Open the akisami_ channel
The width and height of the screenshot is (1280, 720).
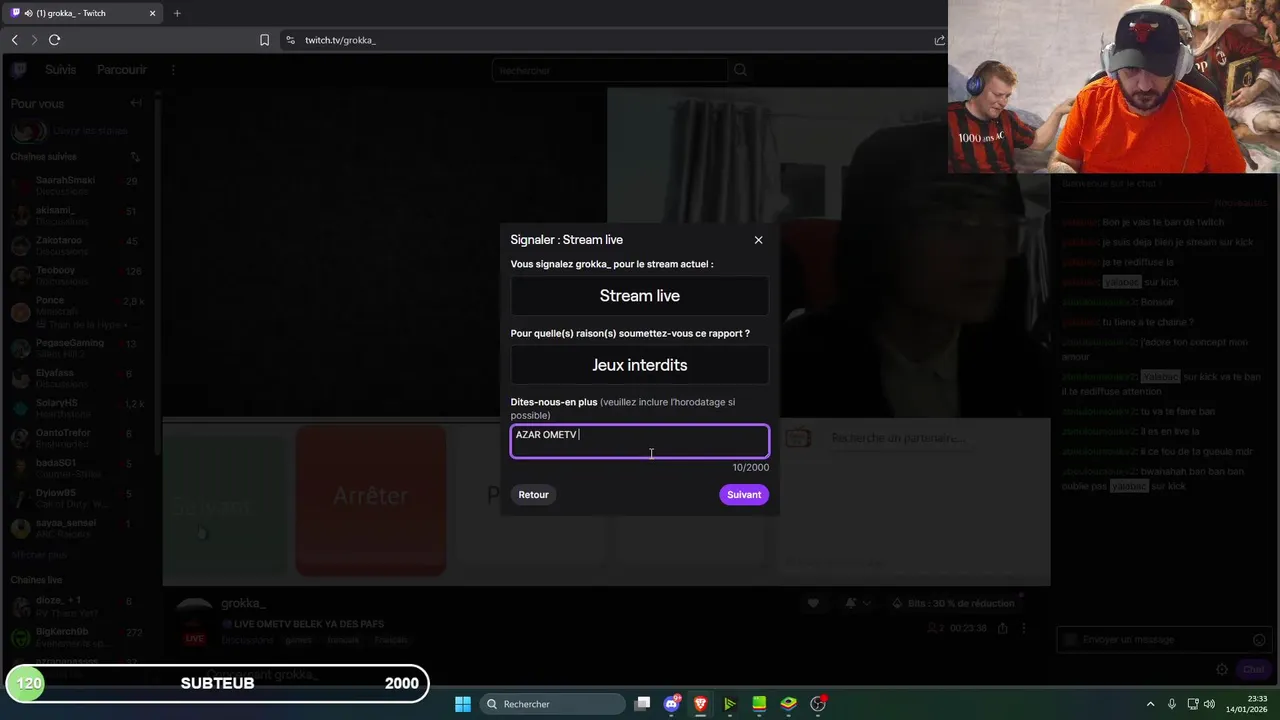[78, 216]
